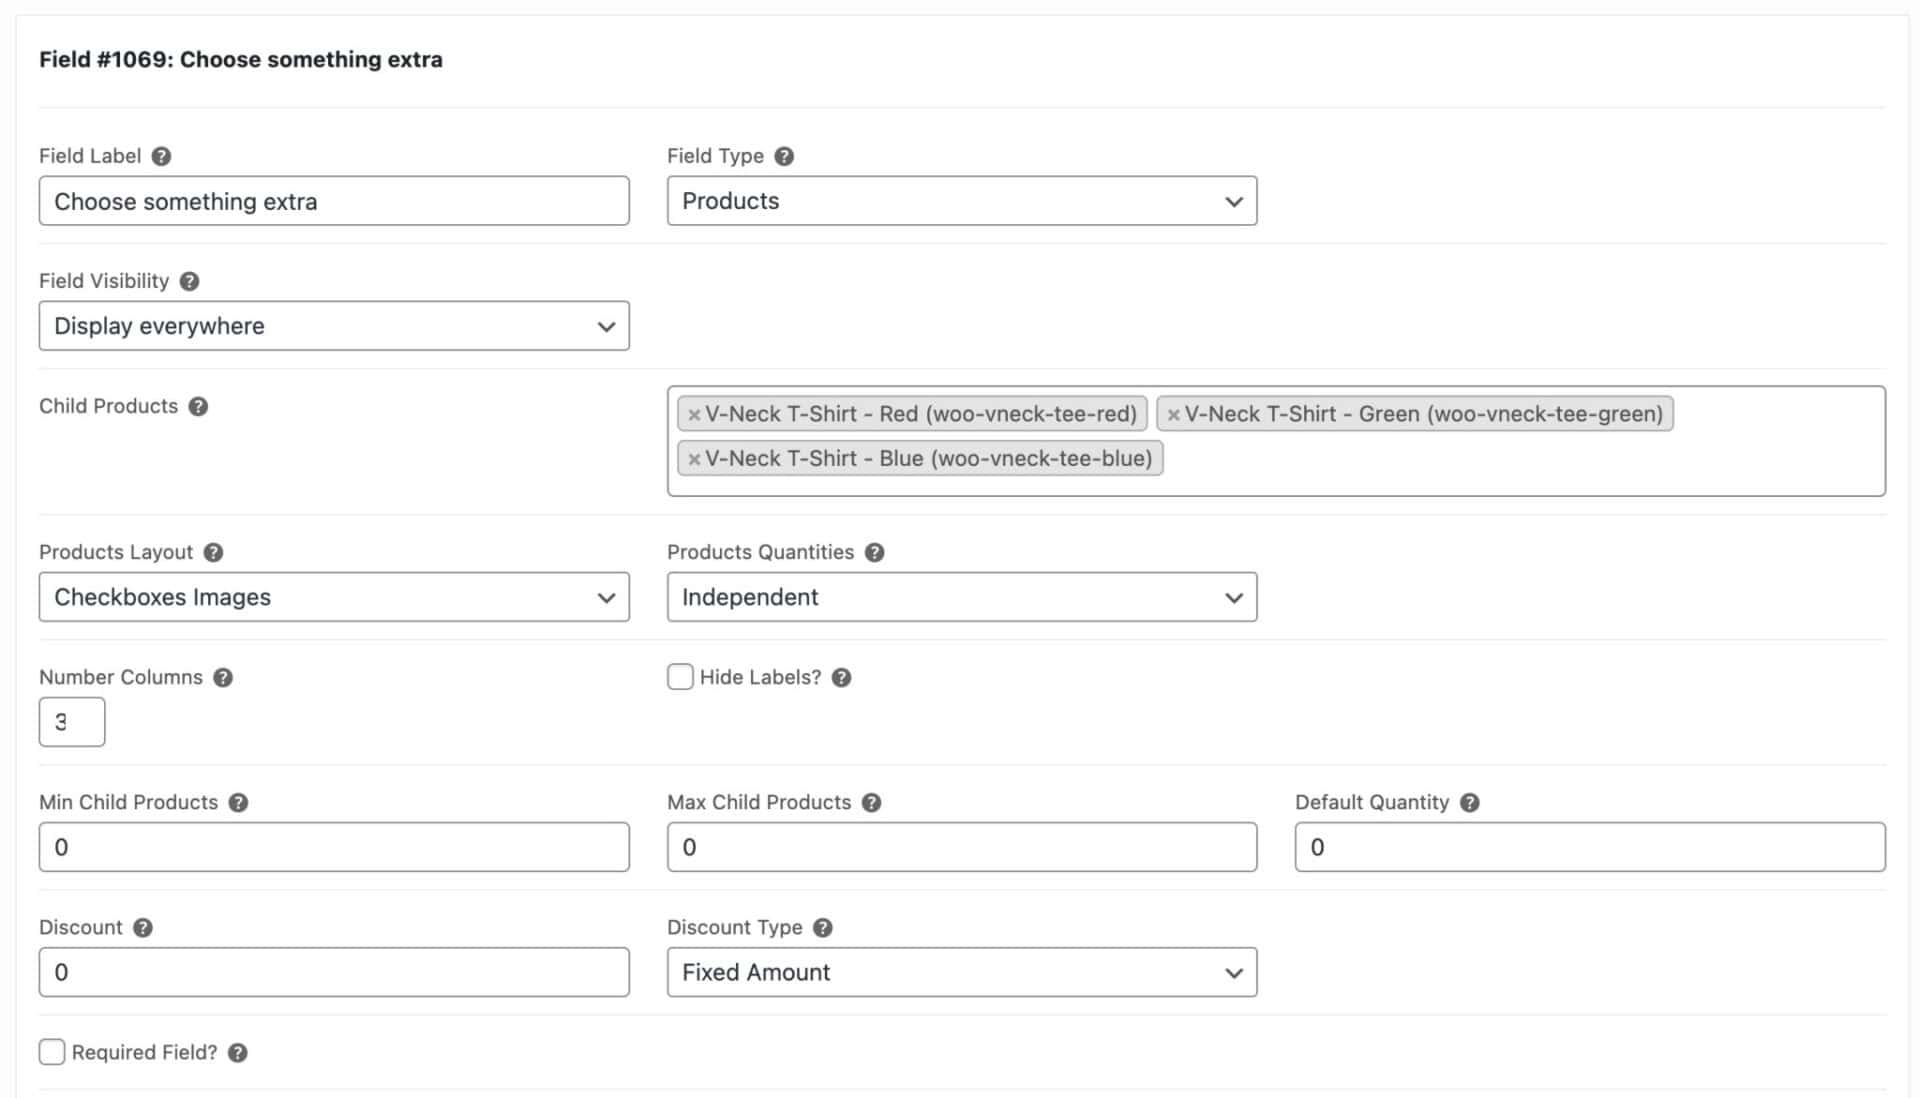Click the heading 'Field #1069: Choose something extra'

[241, 60]
